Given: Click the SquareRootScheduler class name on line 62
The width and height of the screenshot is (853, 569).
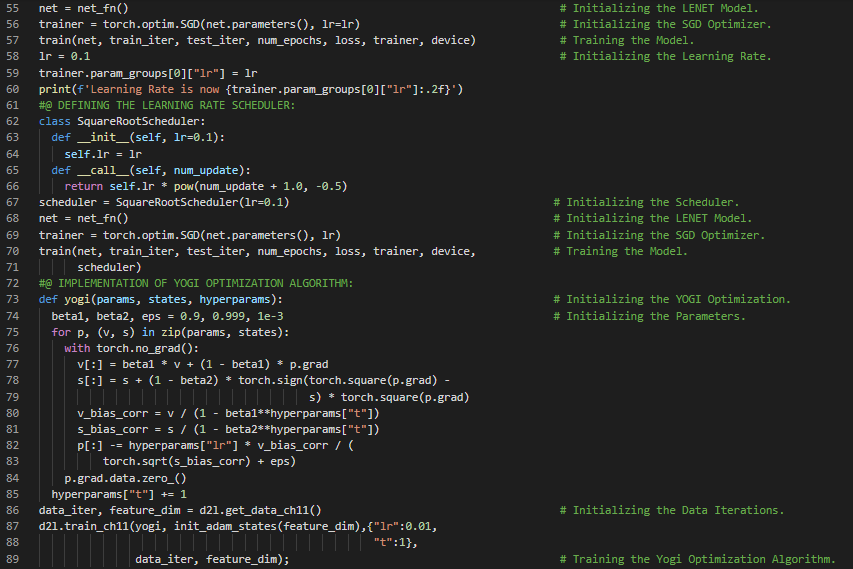Looking at the screenshot, I should 131,121.
